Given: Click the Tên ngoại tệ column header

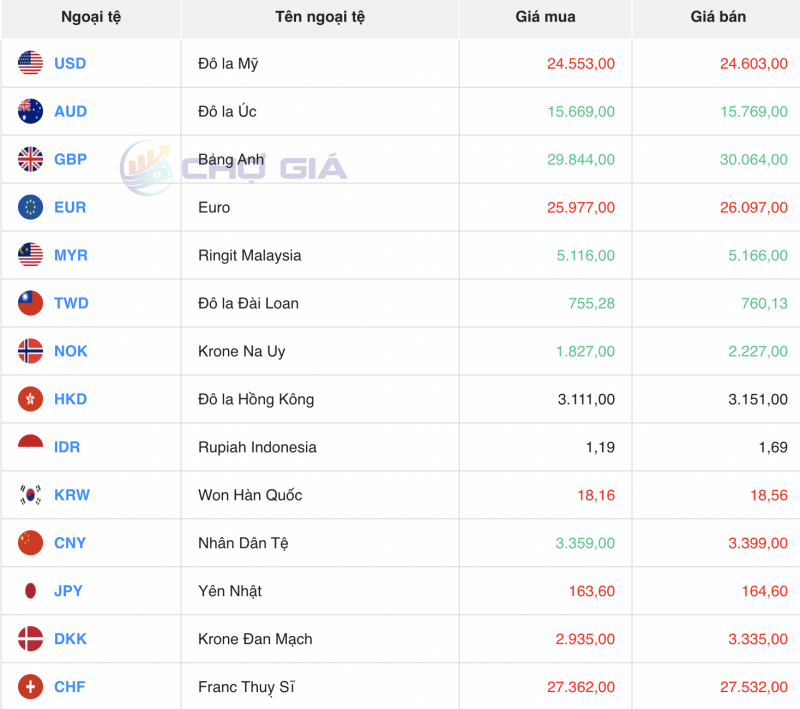Looking at the screenshot, I should coord(319,17).
